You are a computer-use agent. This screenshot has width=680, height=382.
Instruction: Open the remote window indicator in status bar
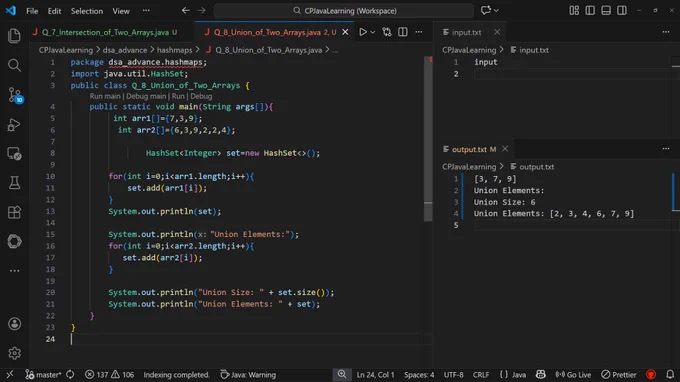click(10, 375)
